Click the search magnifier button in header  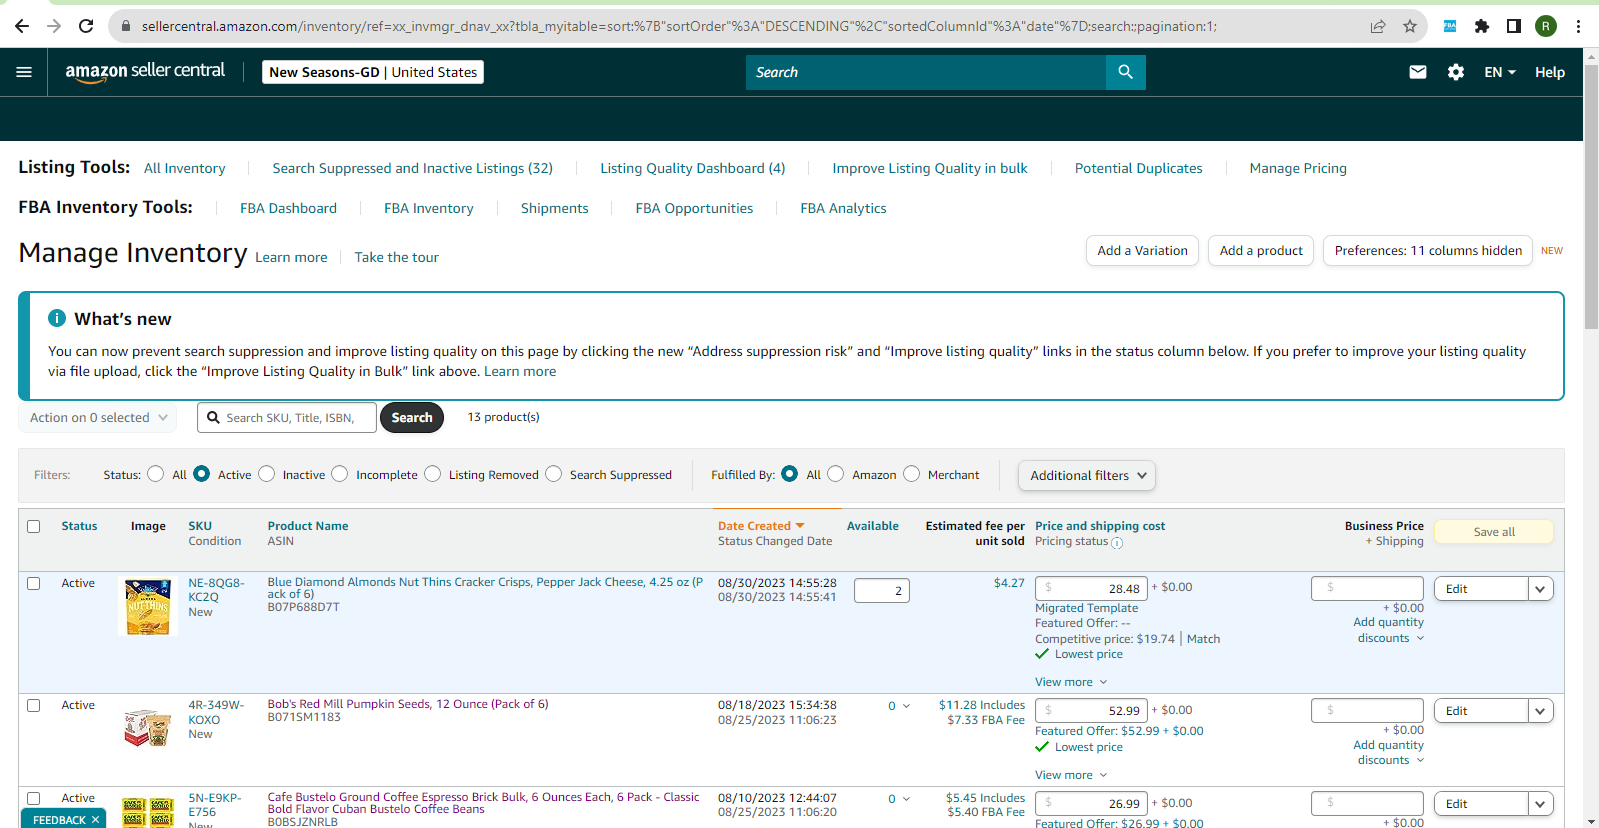pyautogui.click(x=1125, y=72)
